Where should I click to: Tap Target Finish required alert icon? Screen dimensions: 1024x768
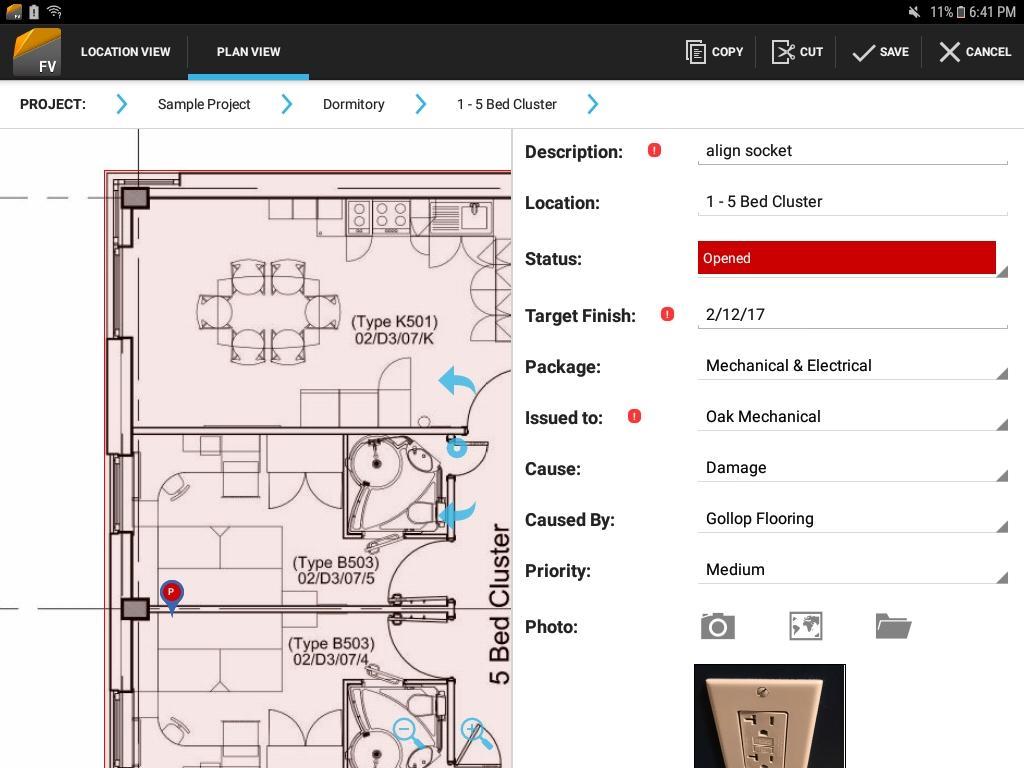pyautogui.click(x=667, y=314)
